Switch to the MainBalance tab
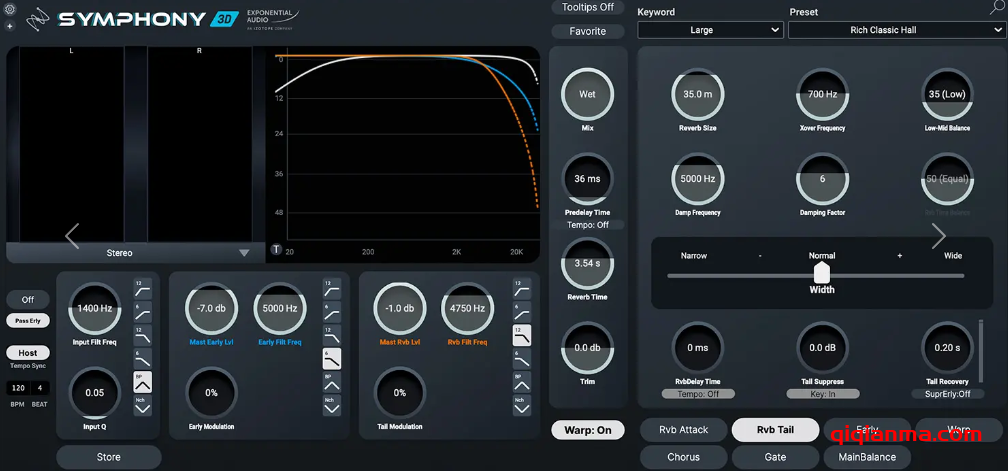Viewport: 1008px width, 471px height. 867,457
